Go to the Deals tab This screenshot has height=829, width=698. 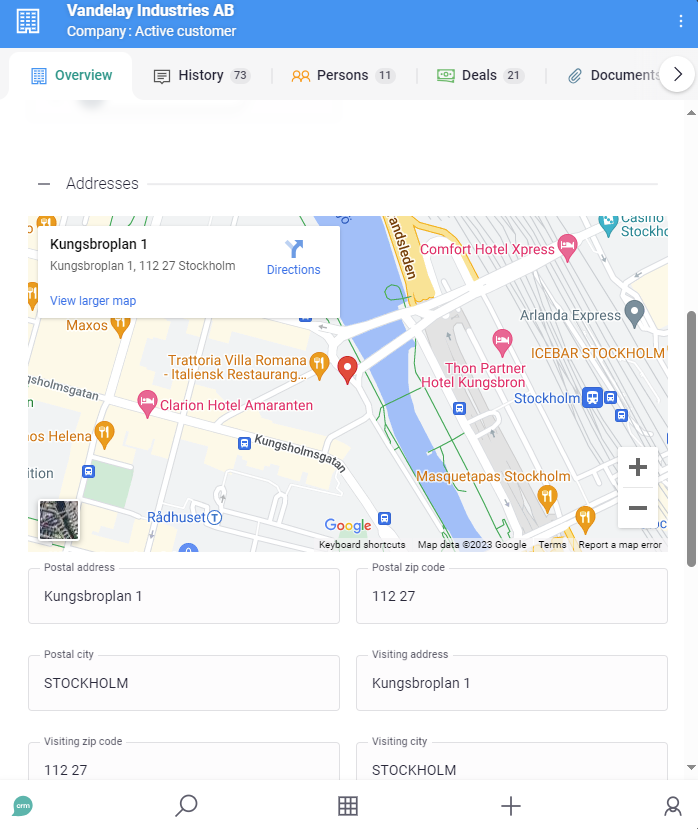pos(479,76)
